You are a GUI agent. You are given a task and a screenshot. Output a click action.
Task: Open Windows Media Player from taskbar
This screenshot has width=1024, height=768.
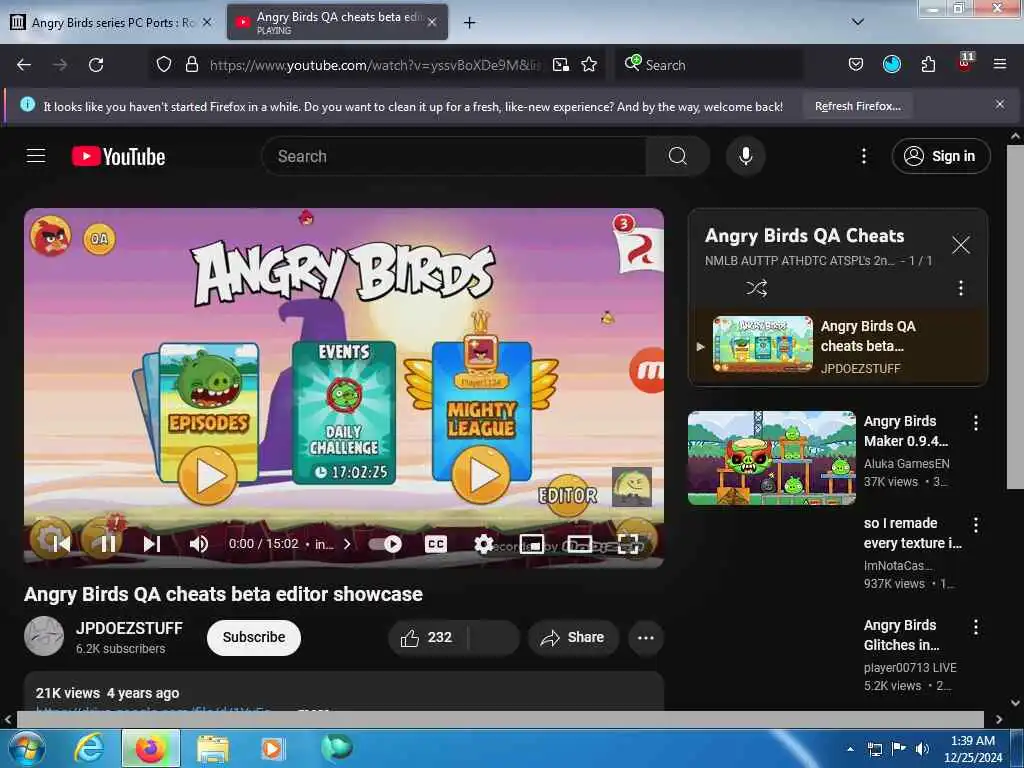272,748
